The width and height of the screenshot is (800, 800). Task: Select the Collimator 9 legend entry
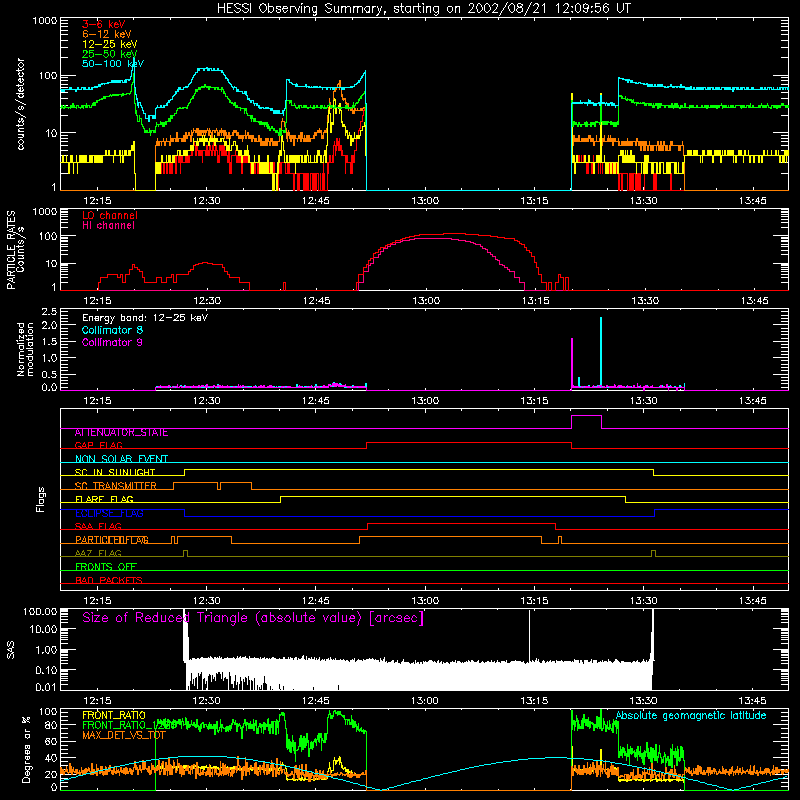click(112, 342)
